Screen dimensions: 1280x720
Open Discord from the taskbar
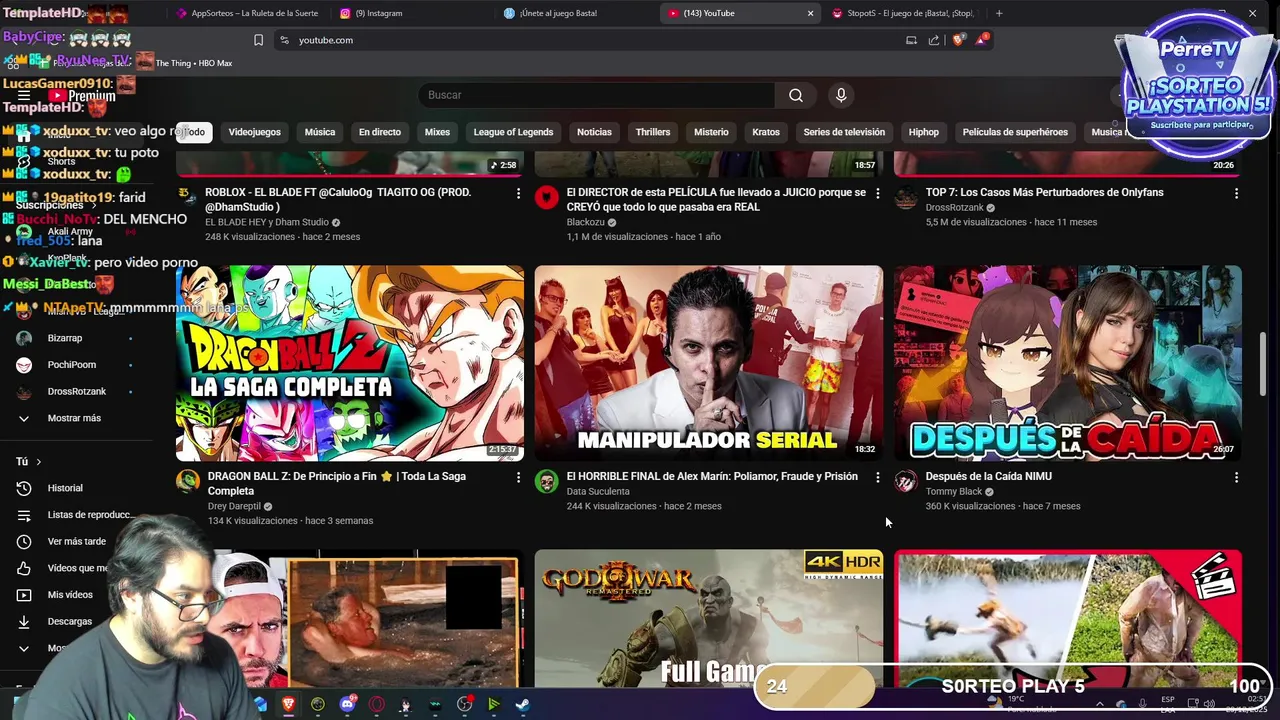(347, 704)
